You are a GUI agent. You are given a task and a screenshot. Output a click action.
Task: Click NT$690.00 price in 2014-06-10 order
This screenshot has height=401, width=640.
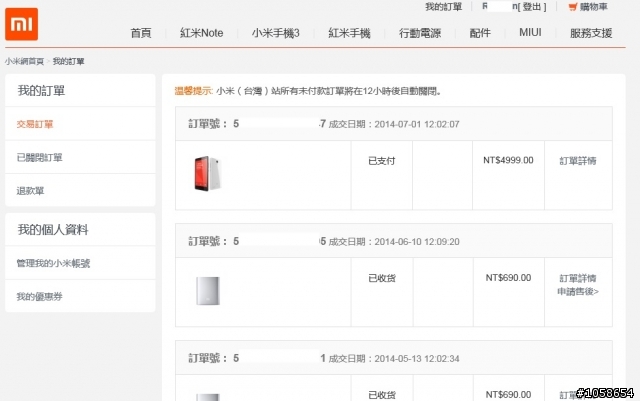pos(508,278)
